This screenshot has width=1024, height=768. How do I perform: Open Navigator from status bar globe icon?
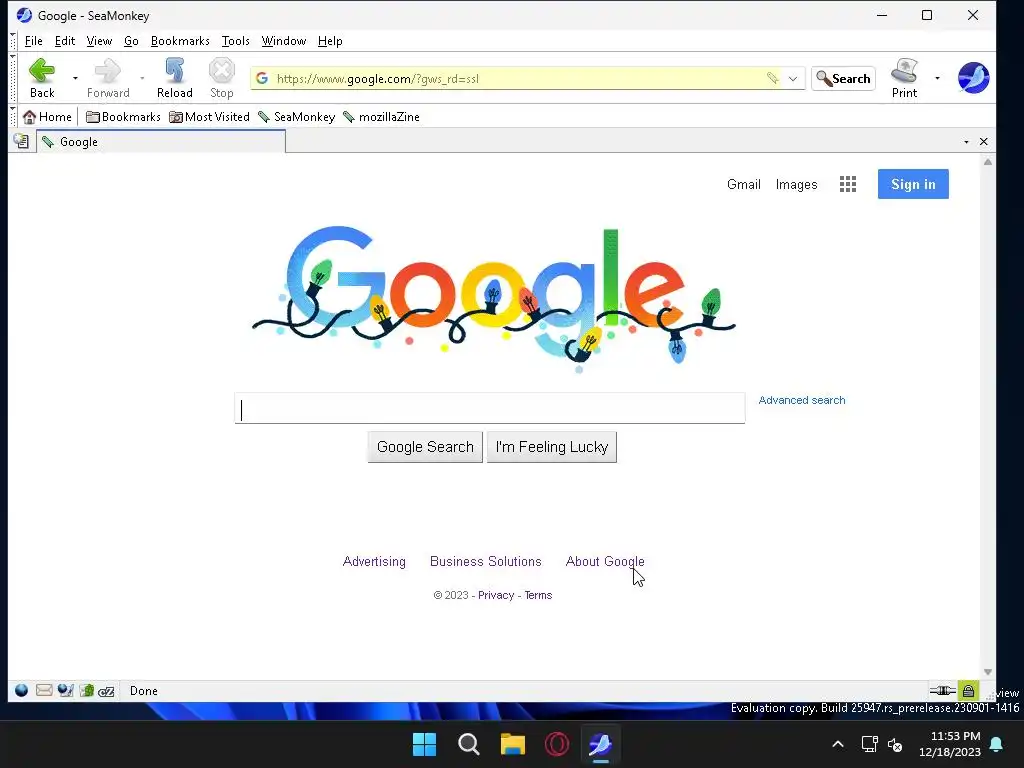point(22,690)
